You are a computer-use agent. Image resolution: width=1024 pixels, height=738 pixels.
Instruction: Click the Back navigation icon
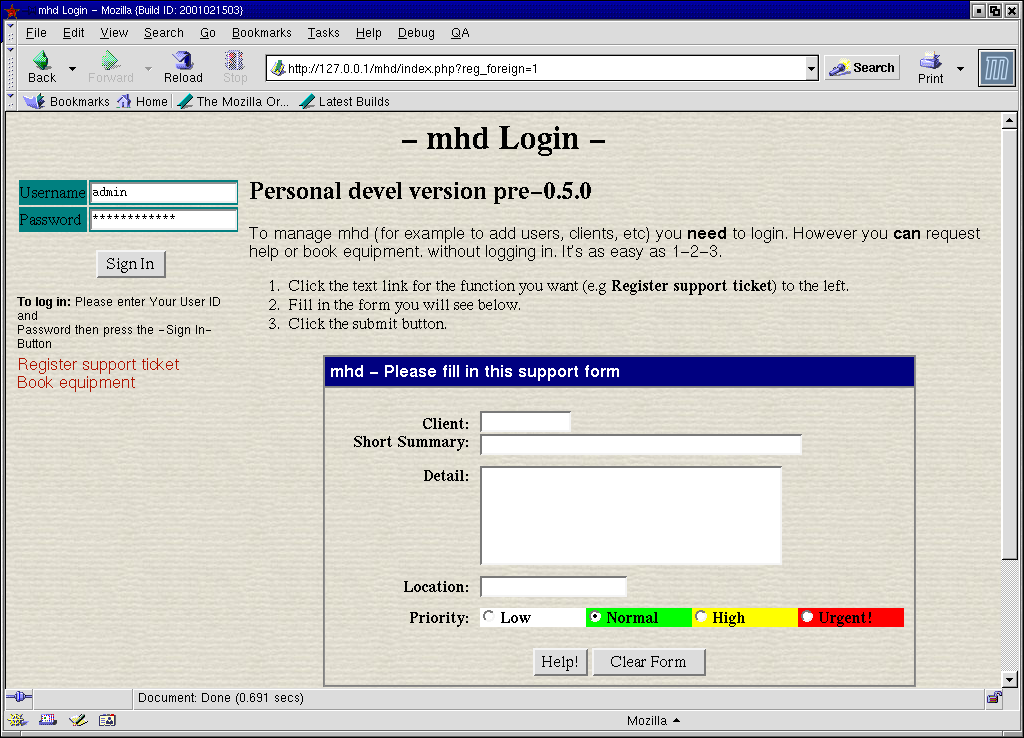tap(42, 62)
